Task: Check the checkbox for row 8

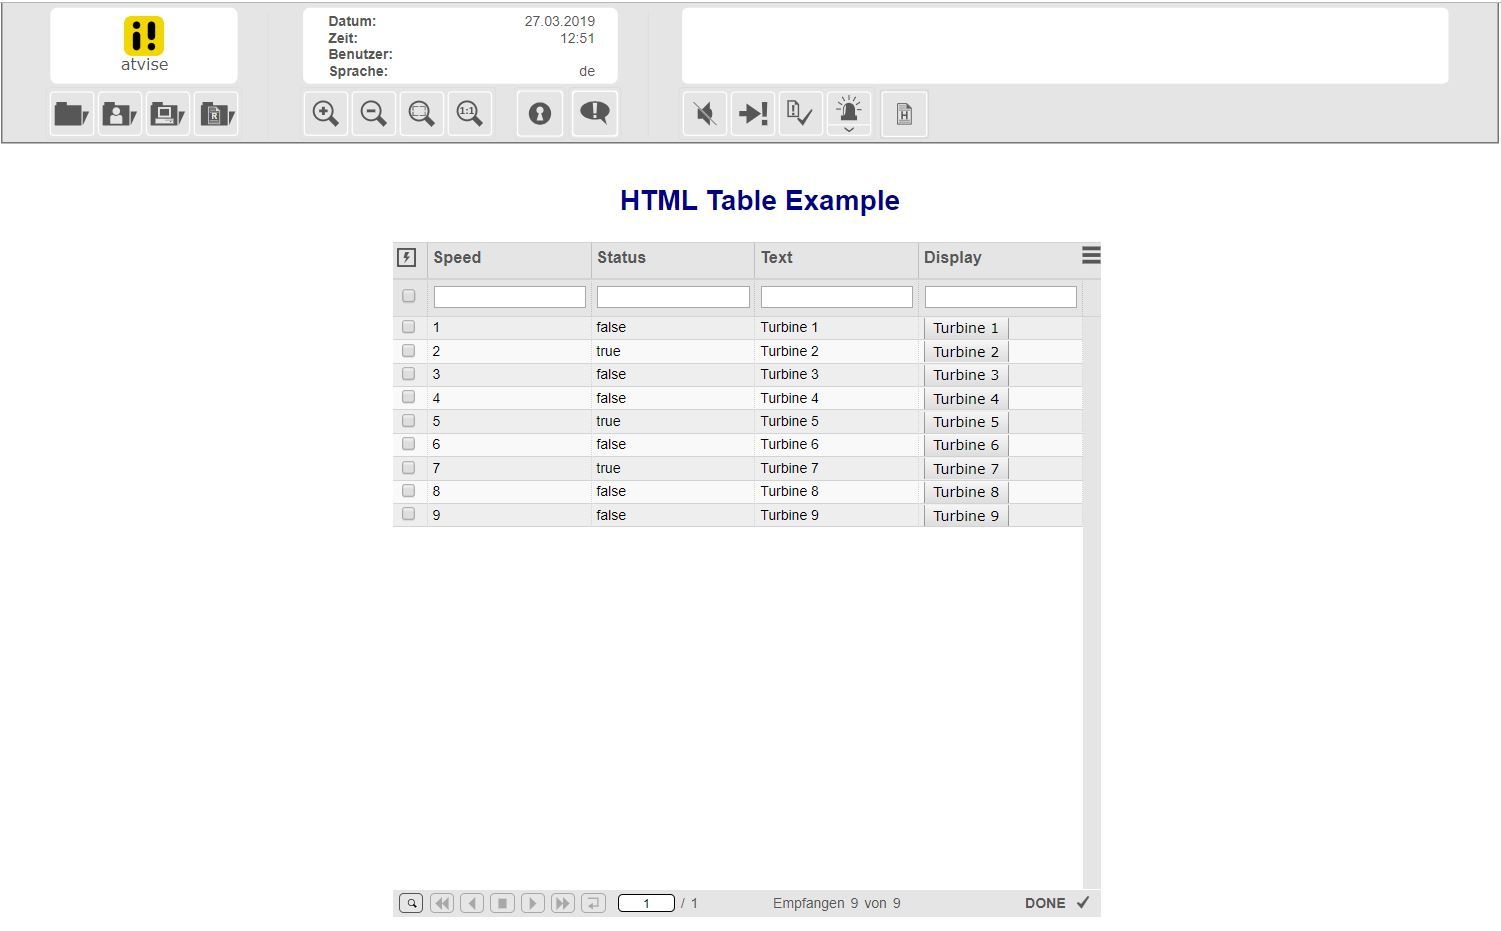Action: (408, 491)
